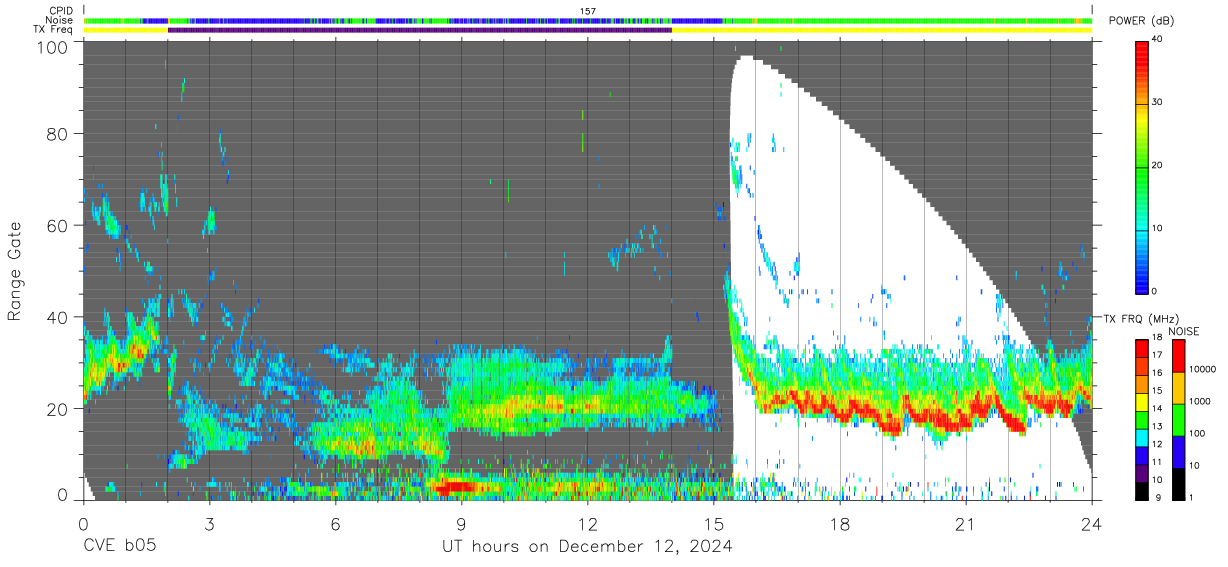Select the 'POWER (dB)' legend title
Screen dimensions: 1228x567
pyautogui.click(x=1141, y=22)
